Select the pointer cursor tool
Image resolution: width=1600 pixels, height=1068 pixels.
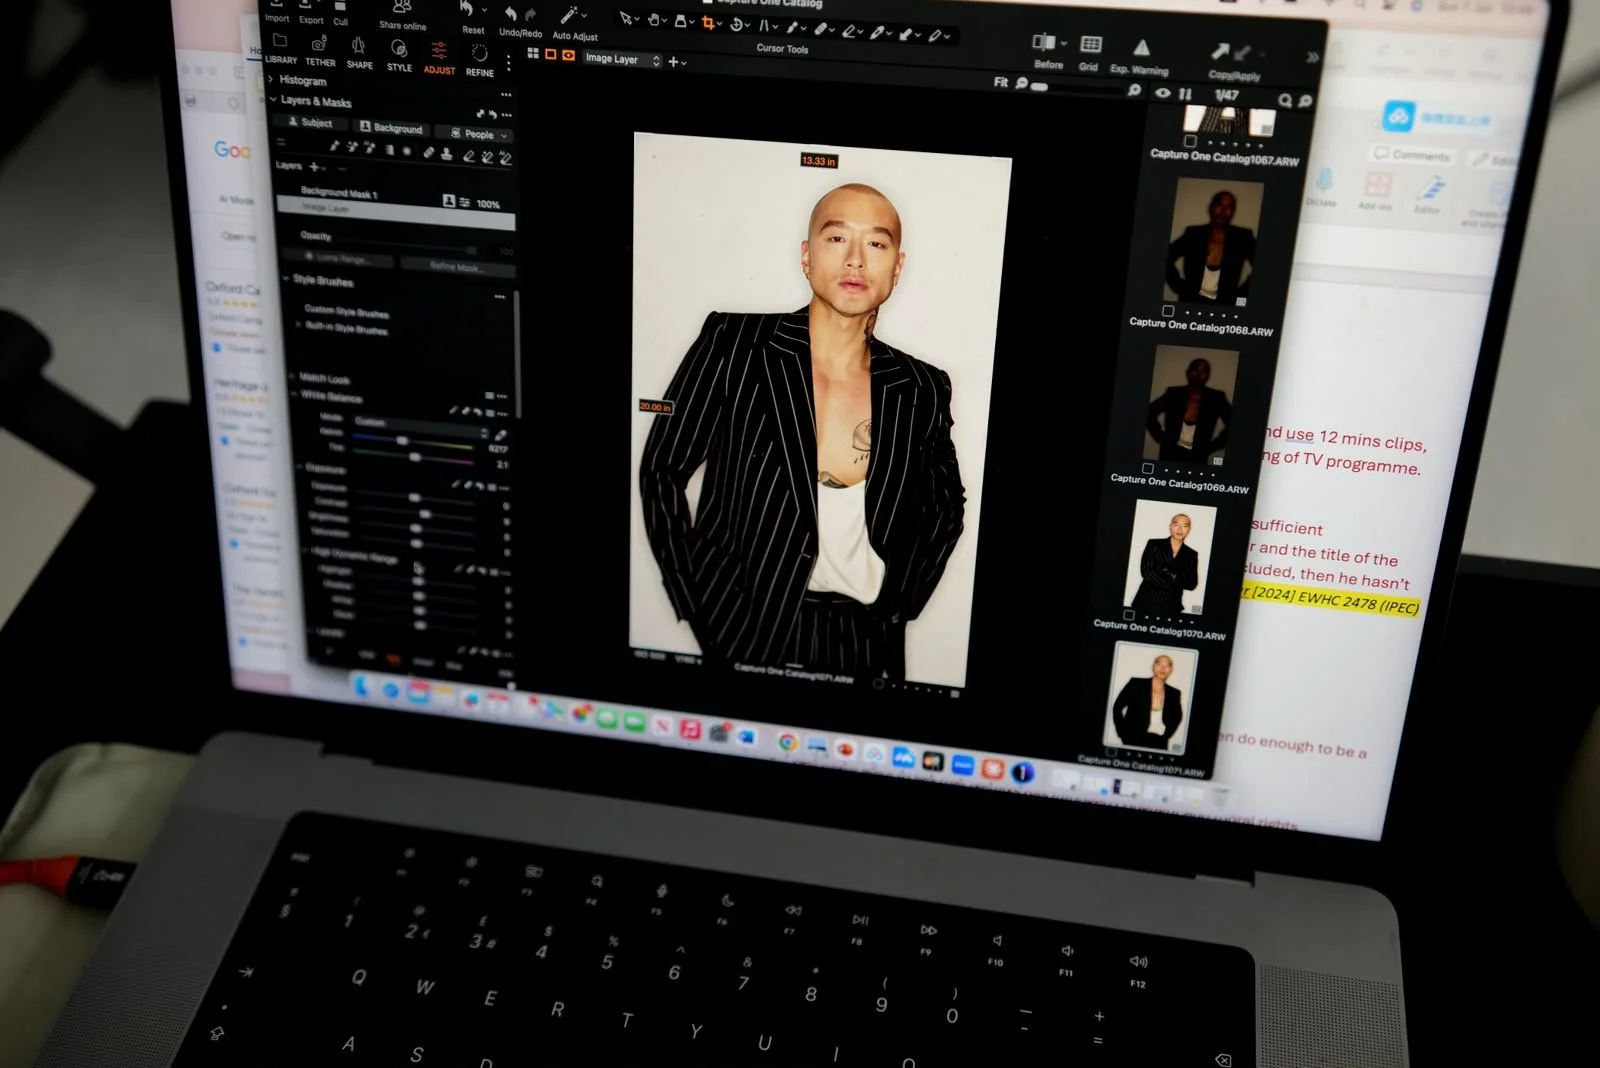click(x=627, y=18)
